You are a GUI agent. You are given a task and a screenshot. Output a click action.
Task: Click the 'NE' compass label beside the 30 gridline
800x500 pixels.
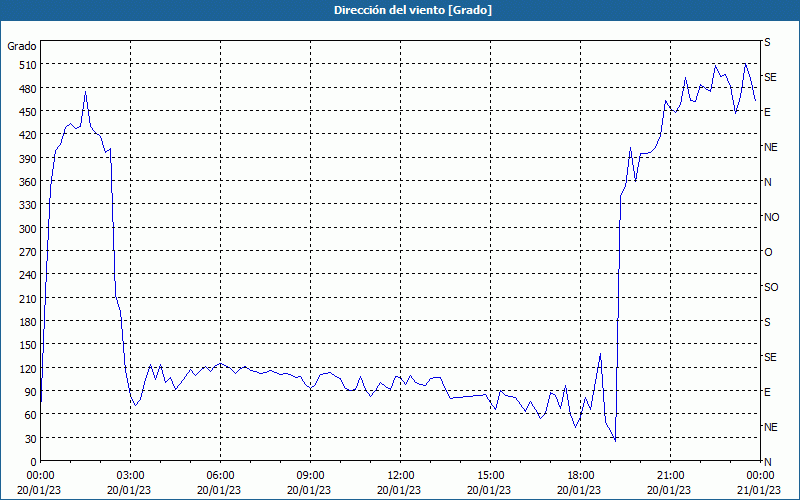[770, 427]
